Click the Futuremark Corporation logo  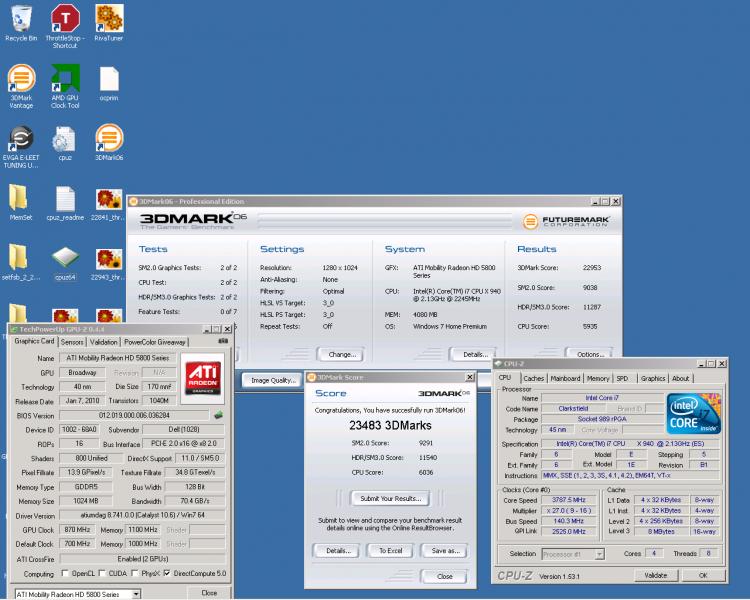(x=566, y=222)
